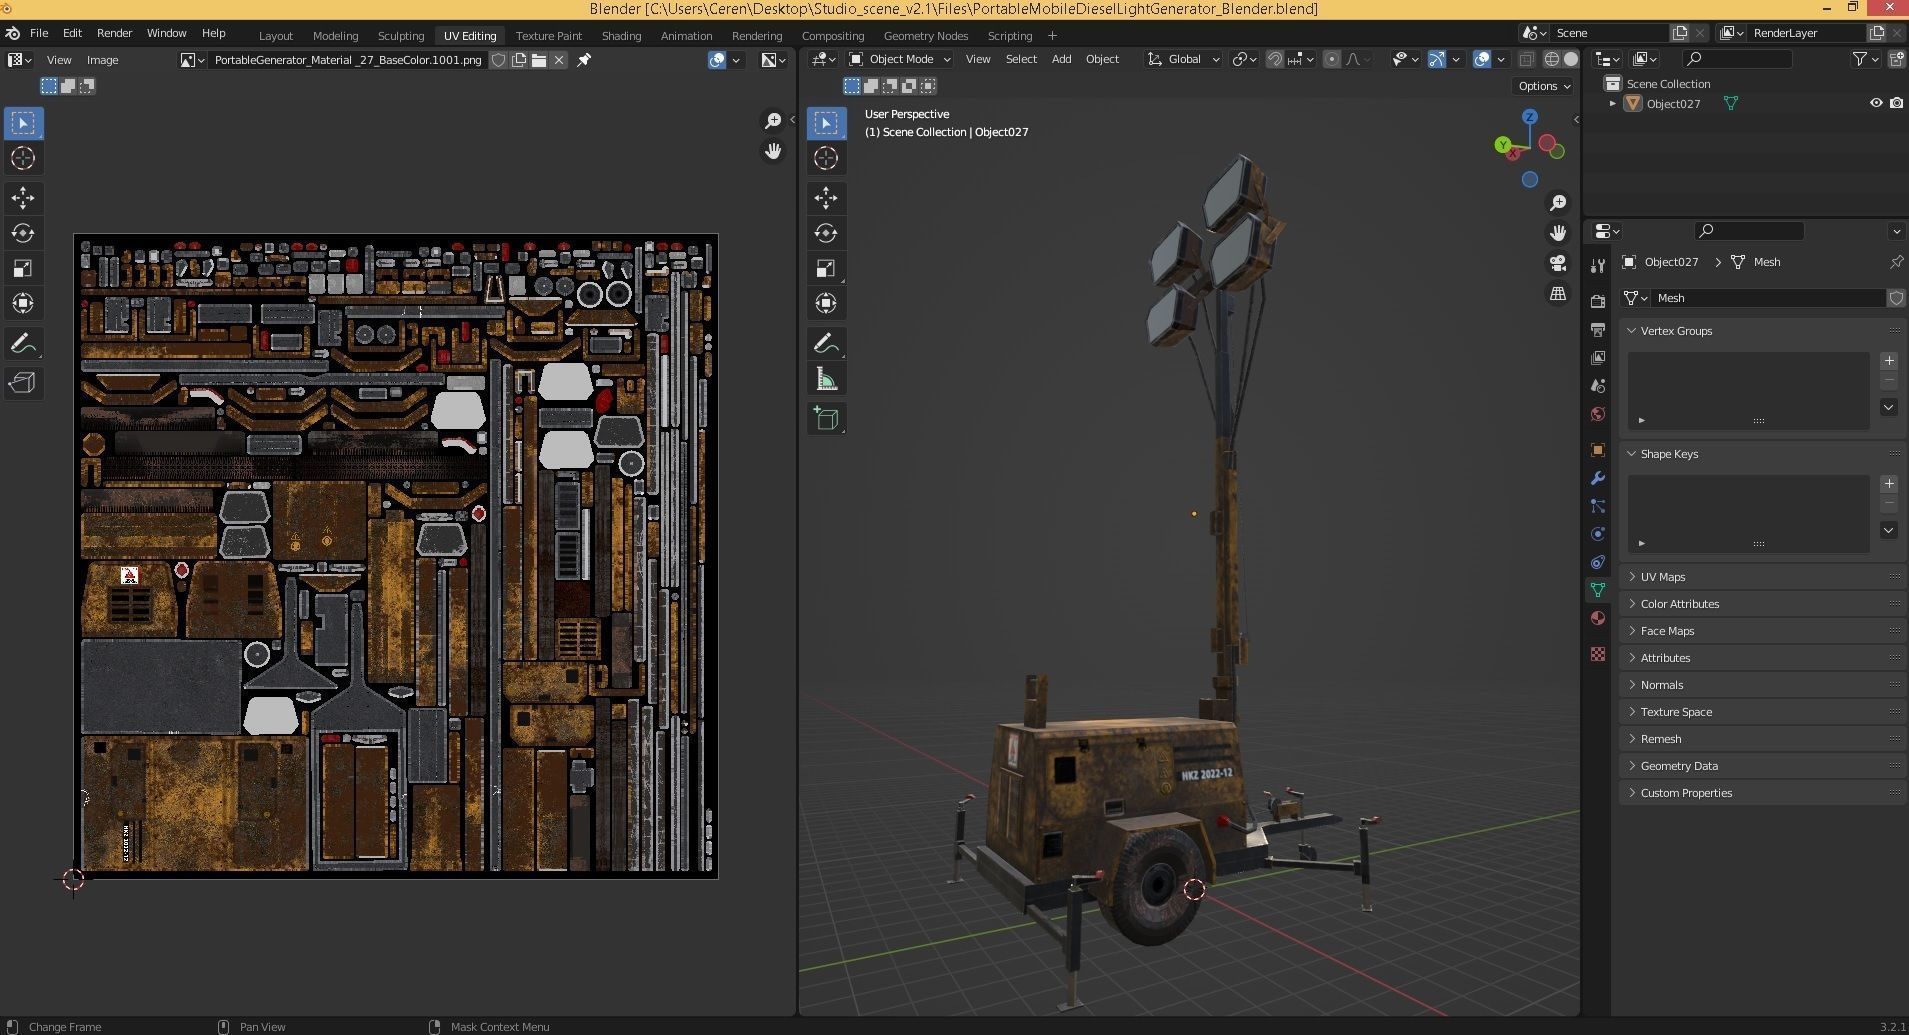
Task: Add a new vertex group with plus
Action: 1888,361
